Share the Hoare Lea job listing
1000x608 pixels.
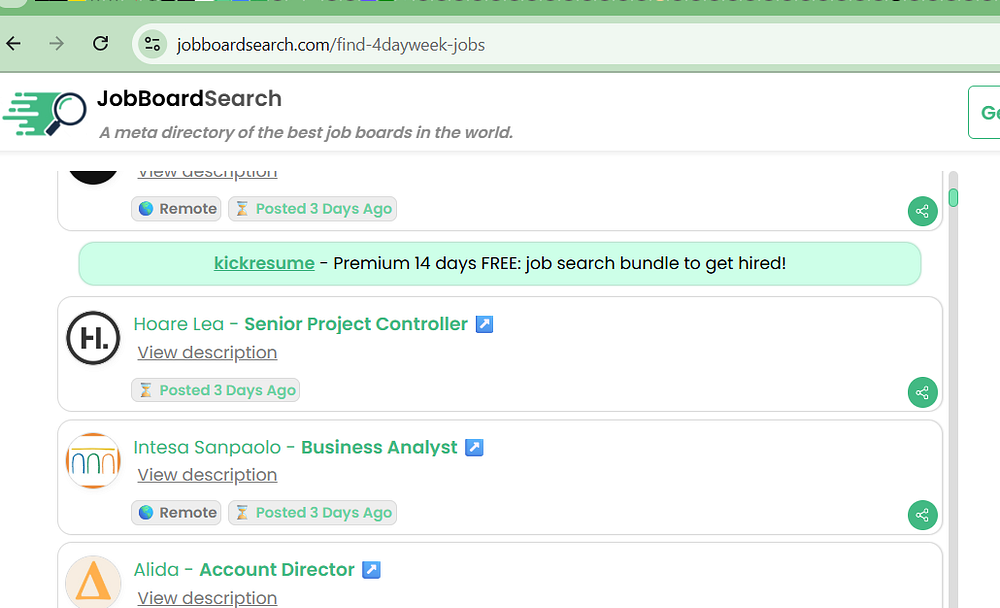tap(922, 392)
